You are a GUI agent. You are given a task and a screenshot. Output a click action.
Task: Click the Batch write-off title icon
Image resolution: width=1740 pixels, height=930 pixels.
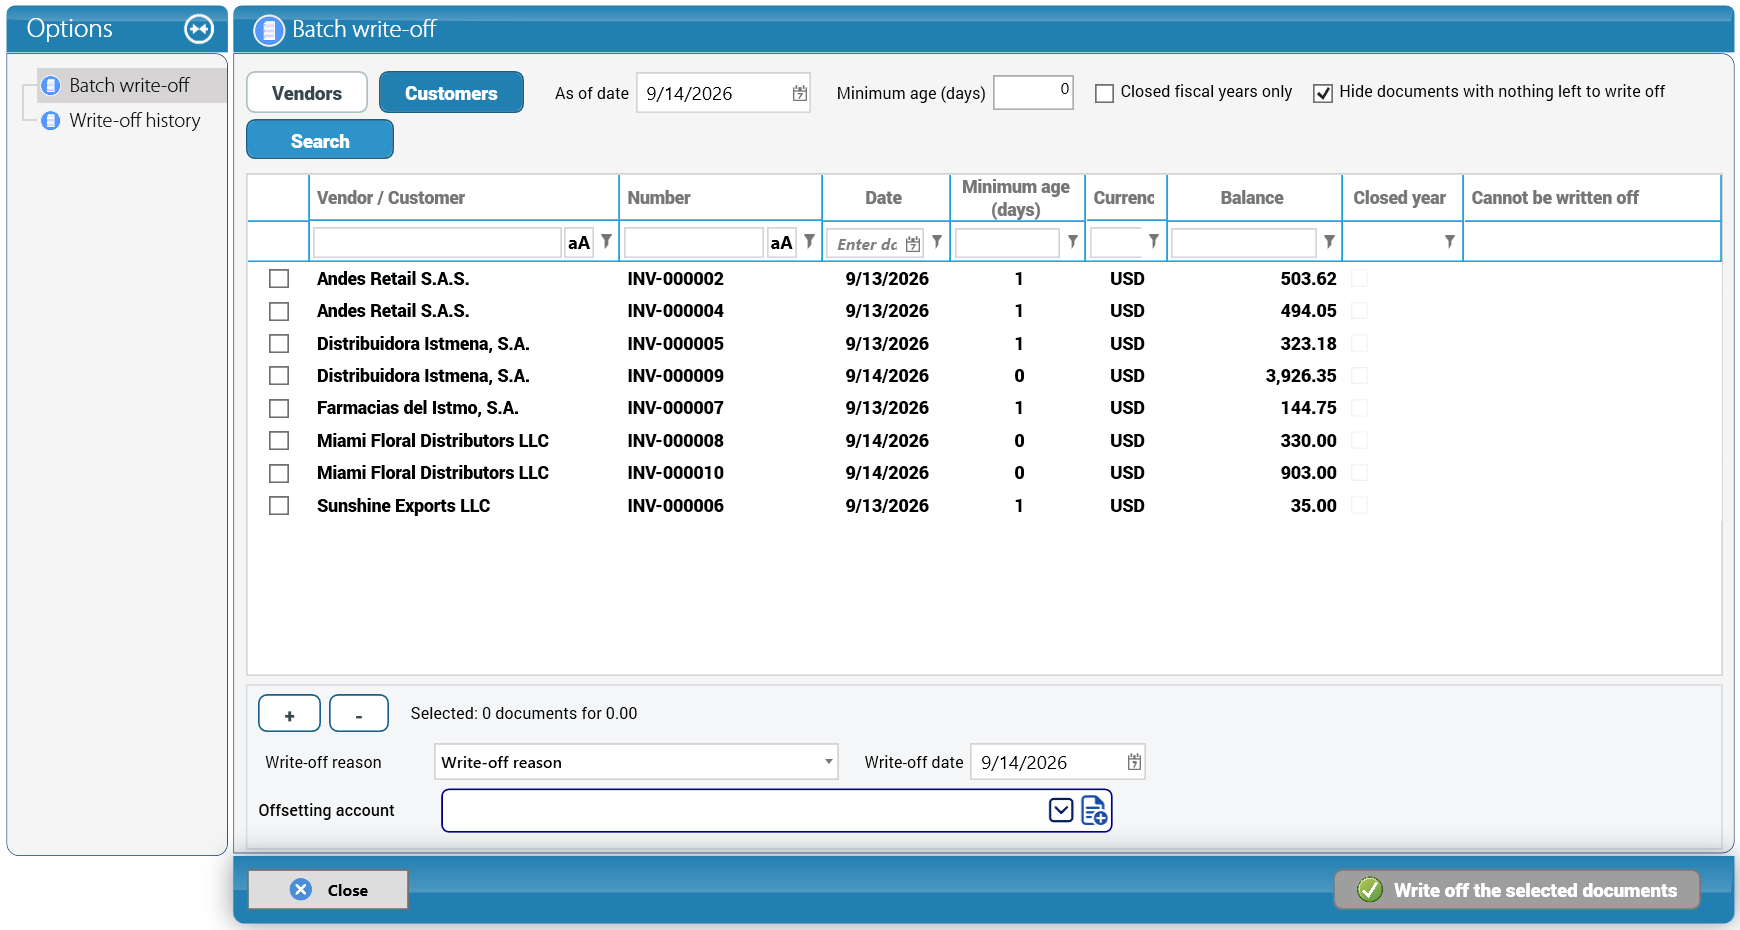tap(269, 31)
